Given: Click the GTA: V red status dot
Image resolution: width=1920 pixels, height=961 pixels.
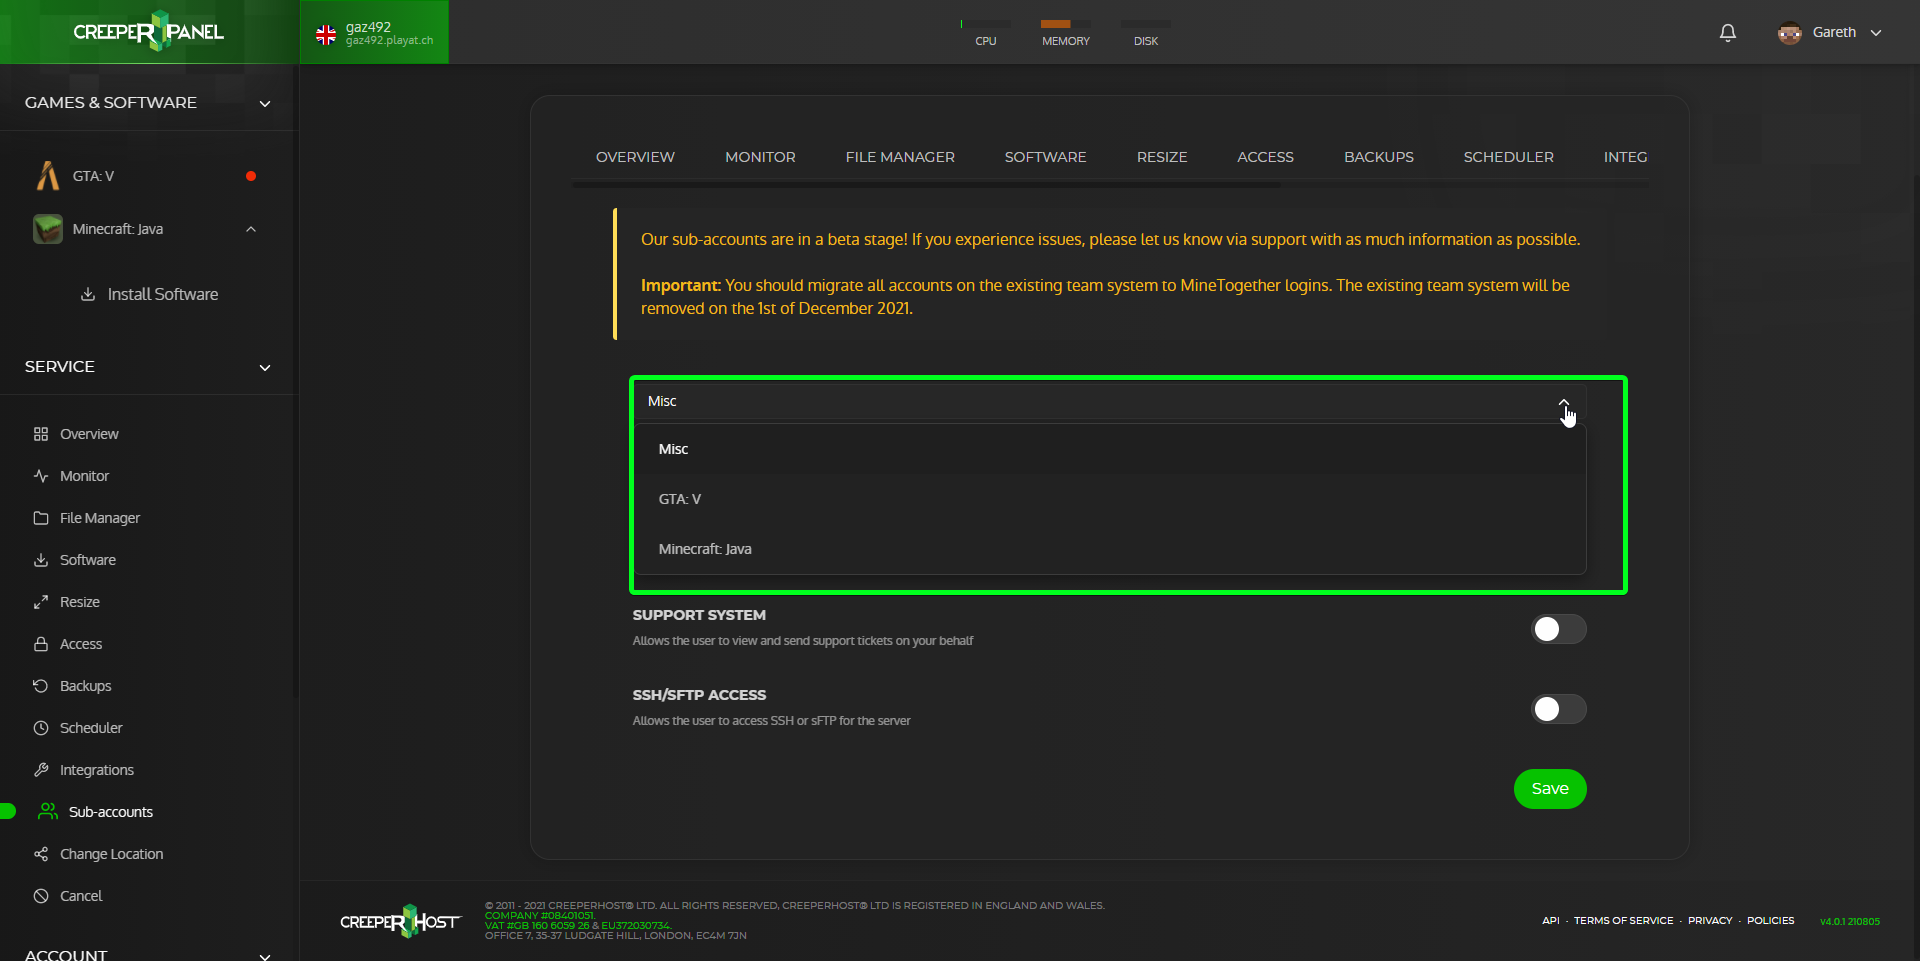Looking at the screenshot, I should (x=251, y=176).
